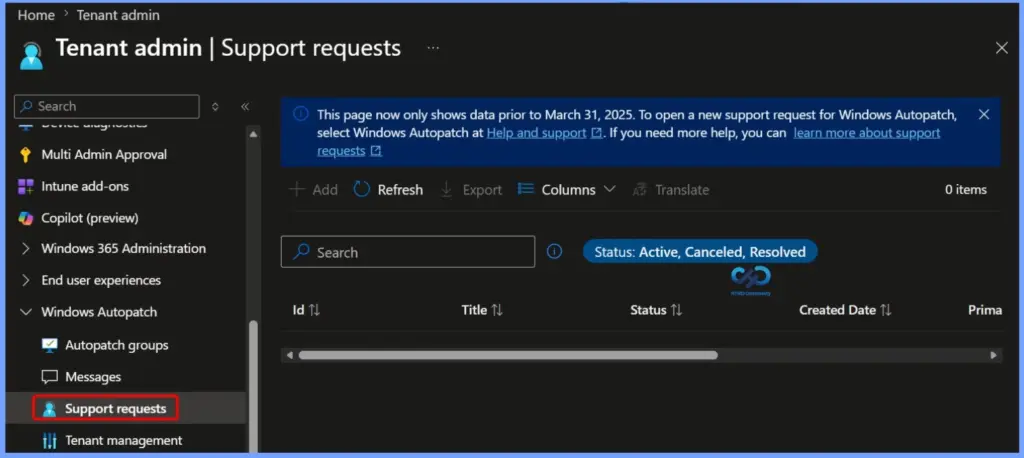Screen dimensions: 1024x458
Task: Select Windows 365 Administration label
Action: (x=123, y=249)
